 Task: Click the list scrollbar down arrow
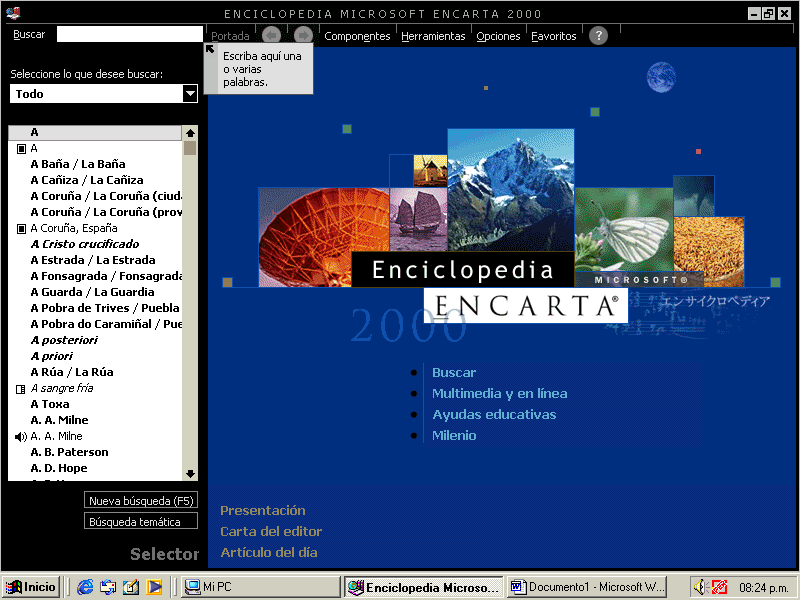click(190, 473)
